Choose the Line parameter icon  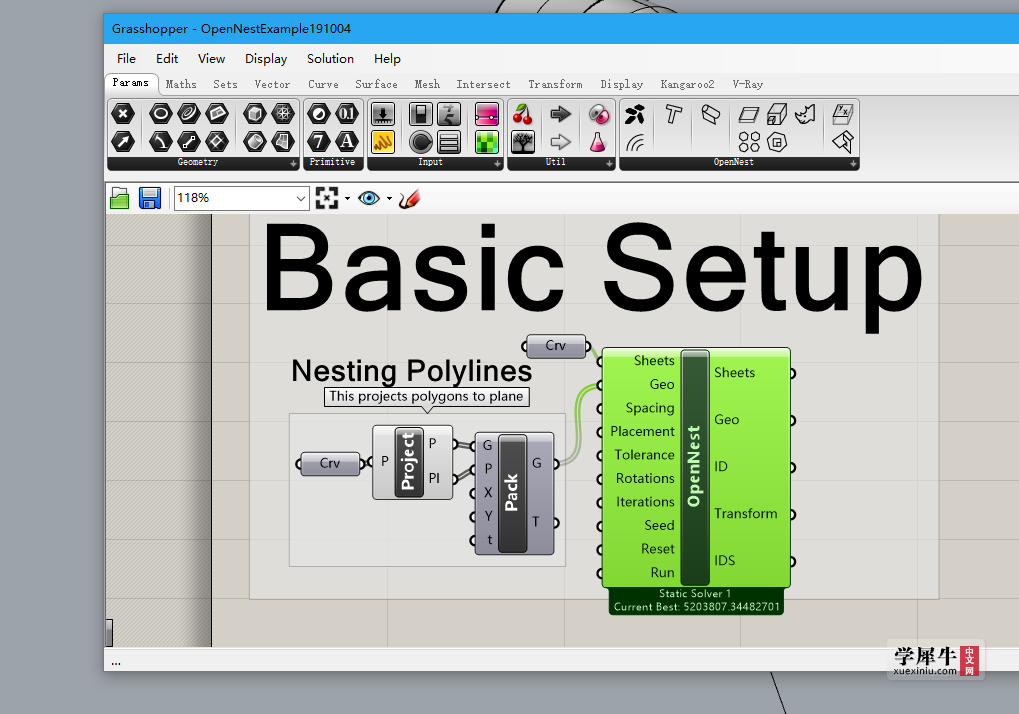pos(188,142)
